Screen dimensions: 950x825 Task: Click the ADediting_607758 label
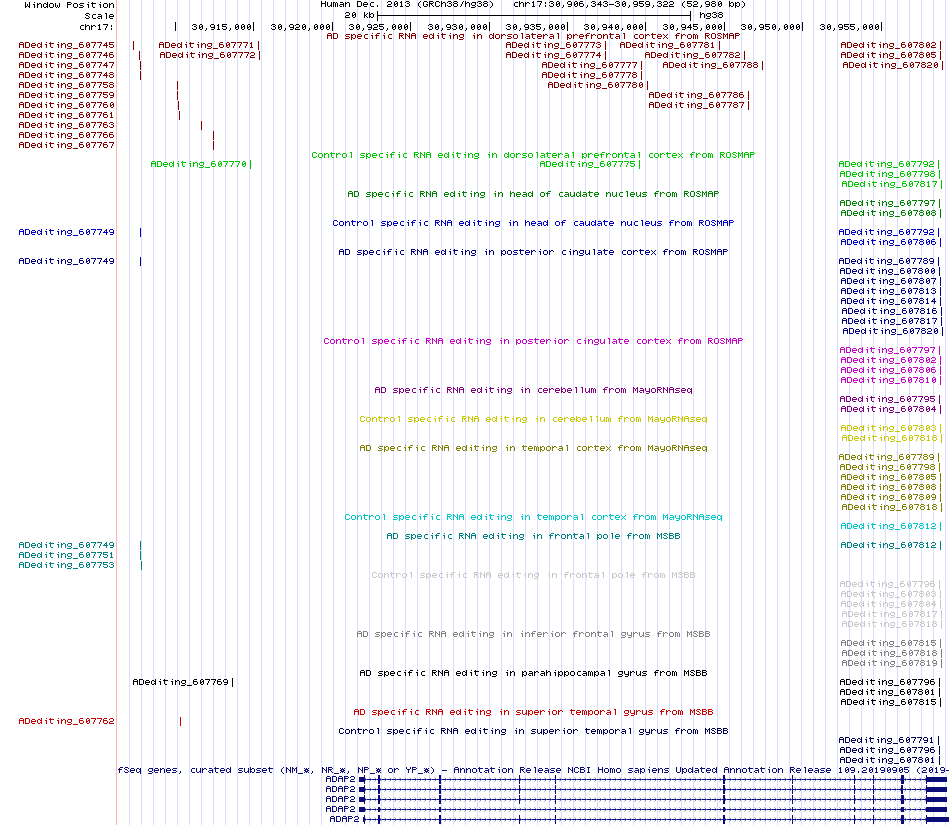(67, 85)
